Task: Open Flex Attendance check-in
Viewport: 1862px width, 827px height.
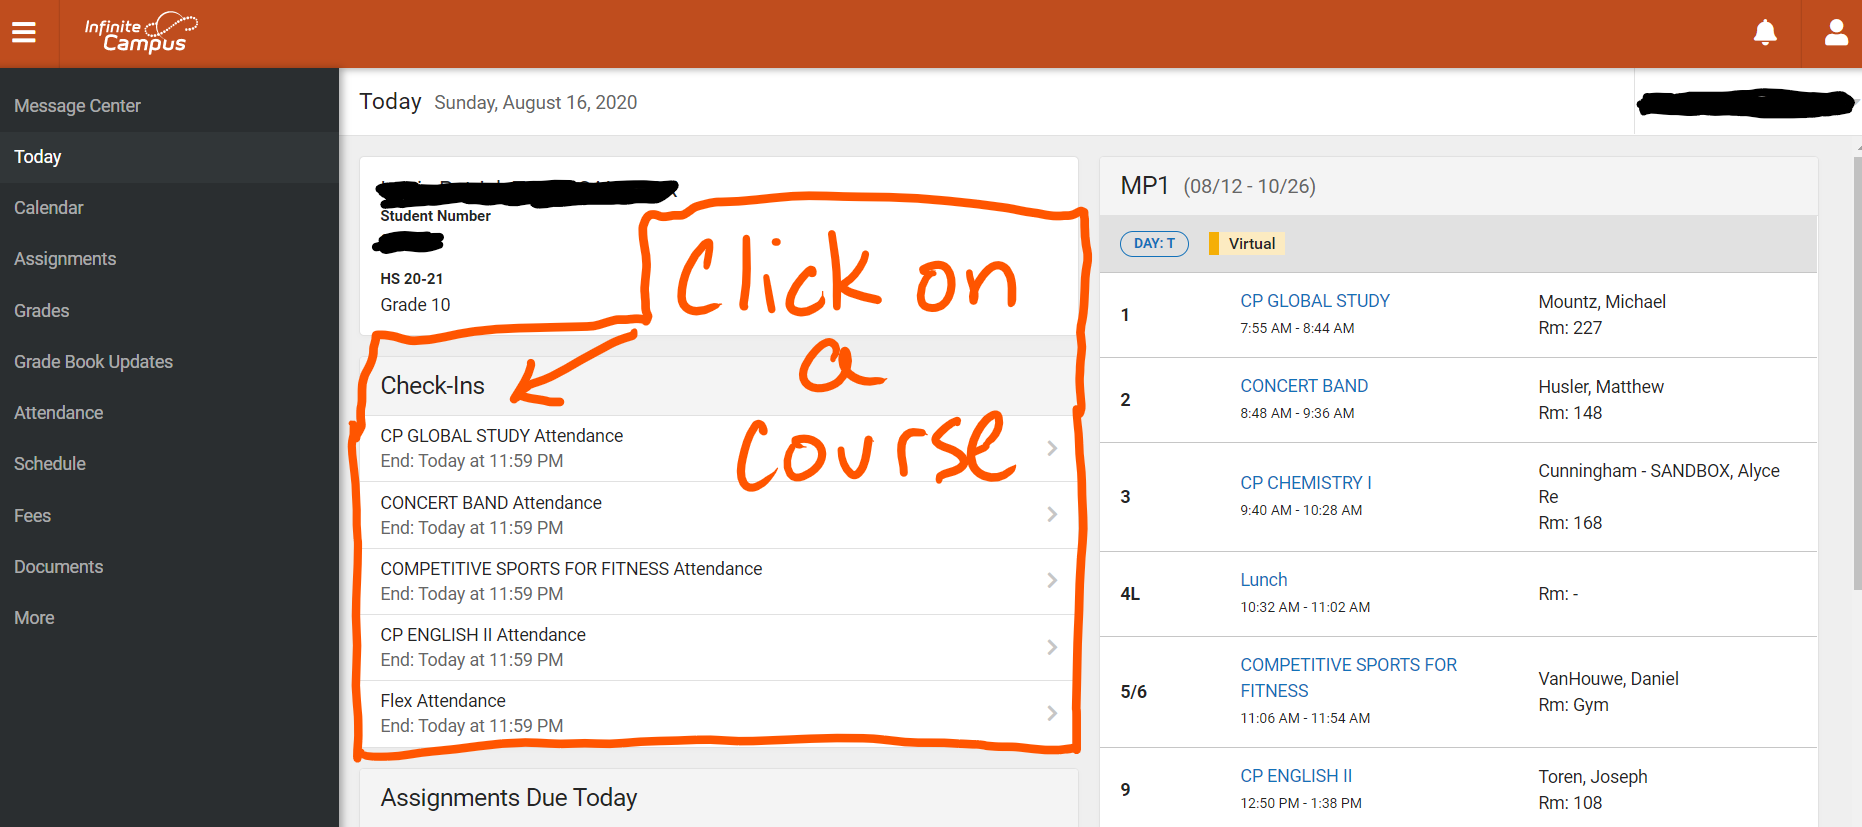Action: [718, 713]
